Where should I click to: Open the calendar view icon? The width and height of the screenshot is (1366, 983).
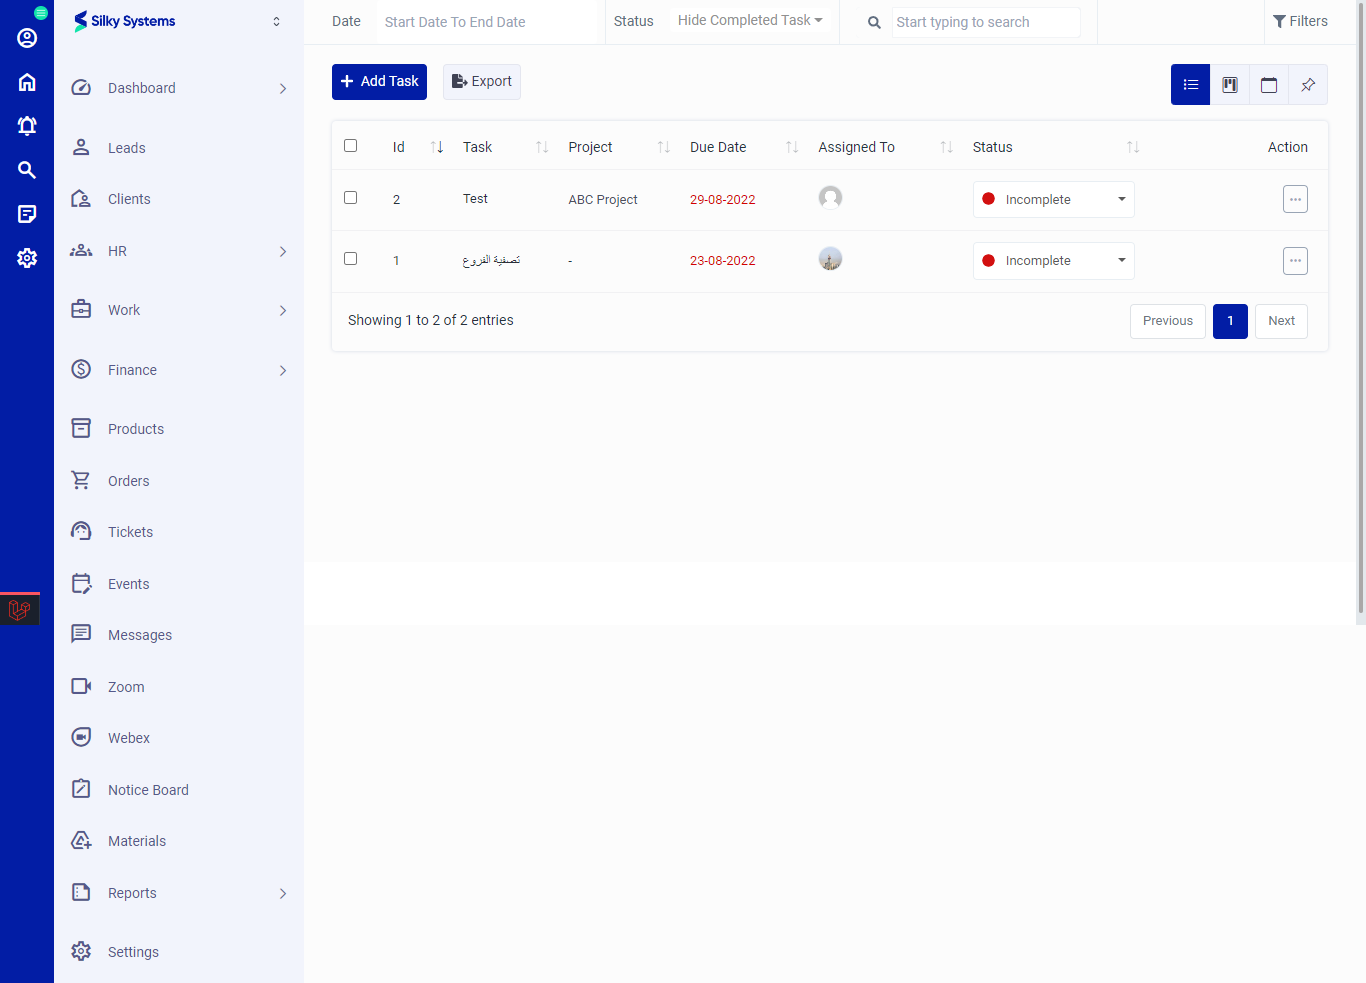tap(1269, 85)
